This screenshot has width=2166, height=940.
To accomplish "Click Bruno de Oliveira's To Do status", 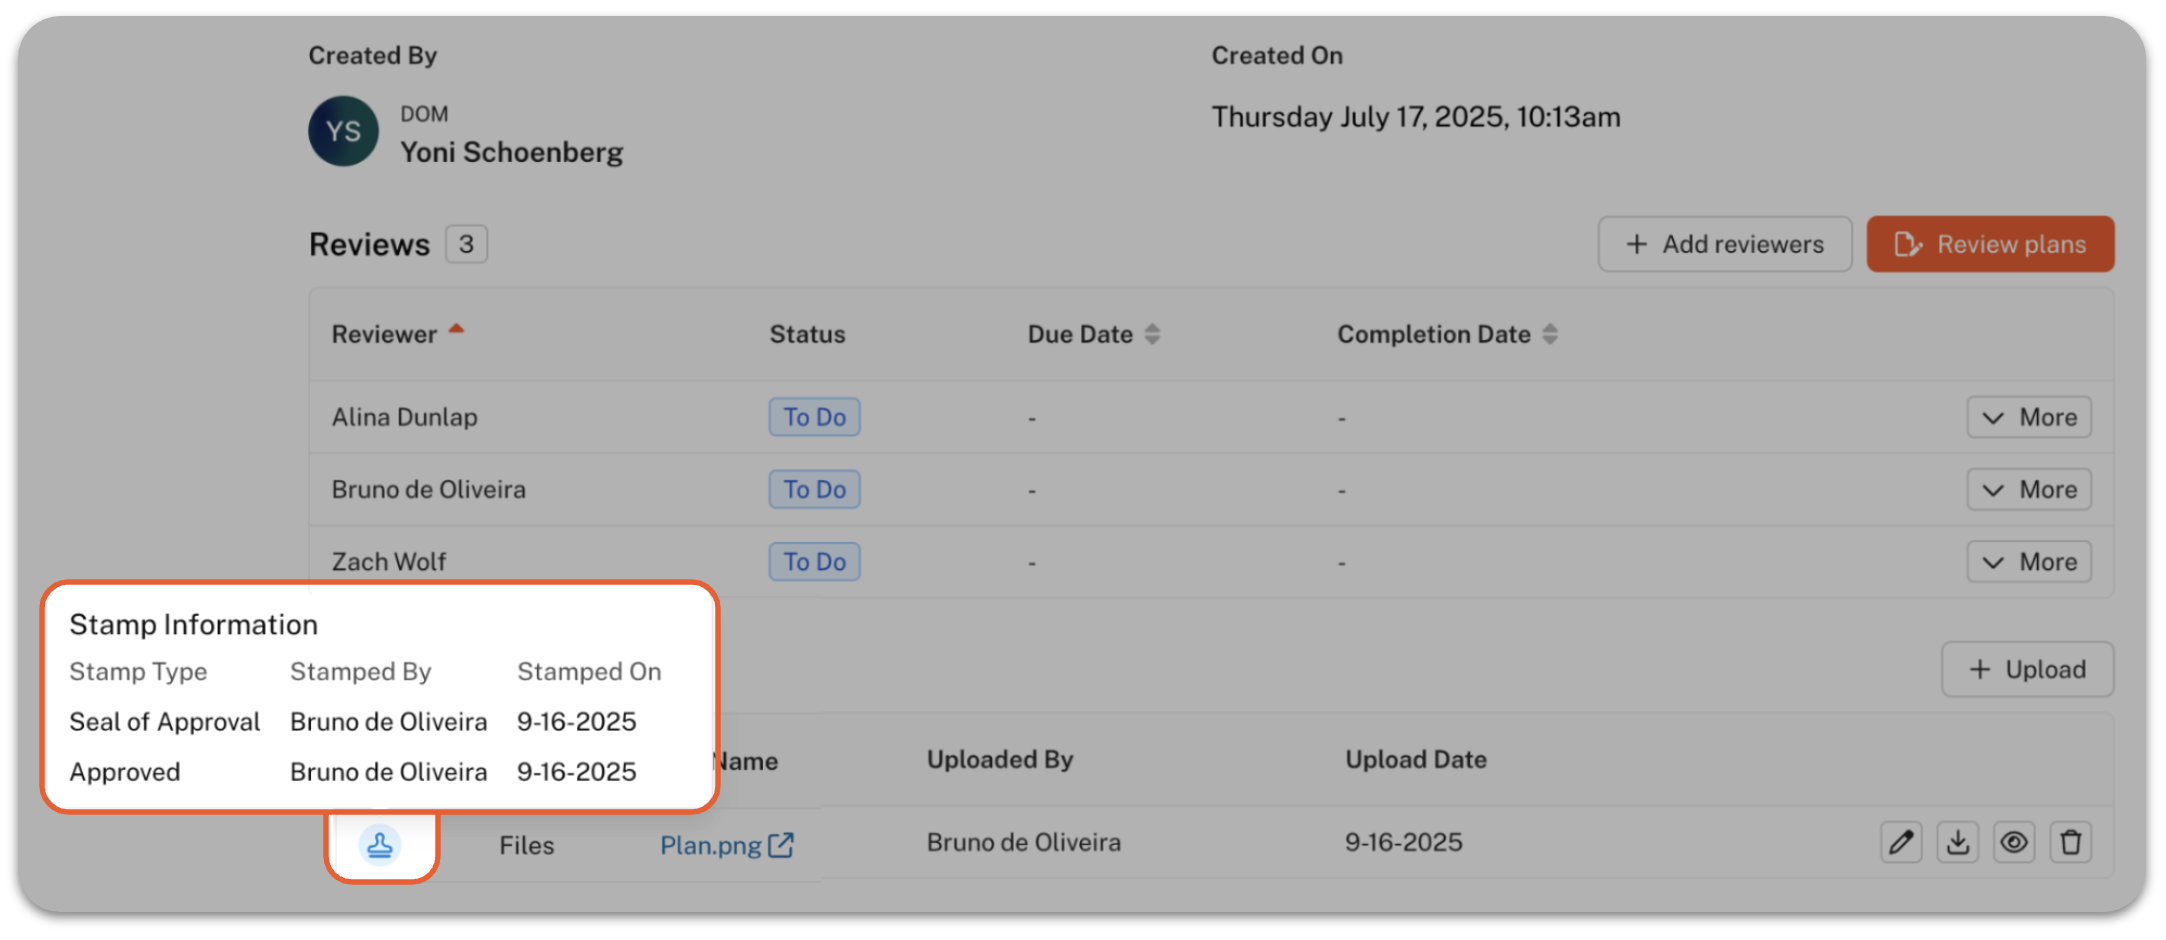I will point(814,490).
